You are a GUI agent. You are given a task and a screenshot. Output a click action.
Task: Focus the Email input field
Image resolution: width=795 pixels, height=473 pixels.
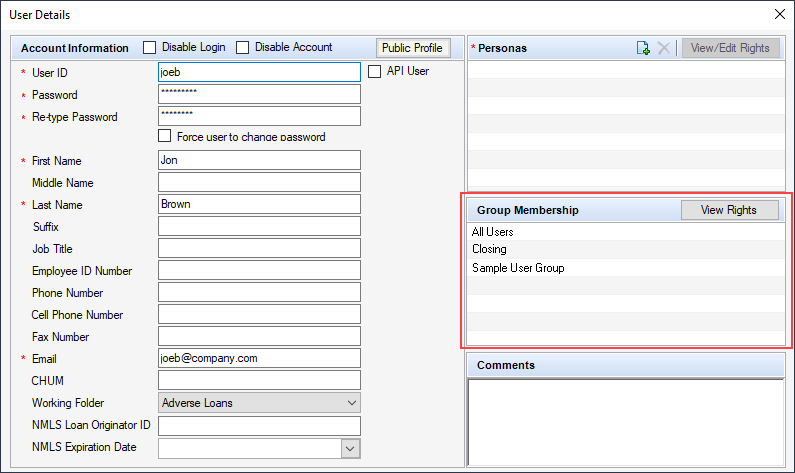tap(259, 358)
